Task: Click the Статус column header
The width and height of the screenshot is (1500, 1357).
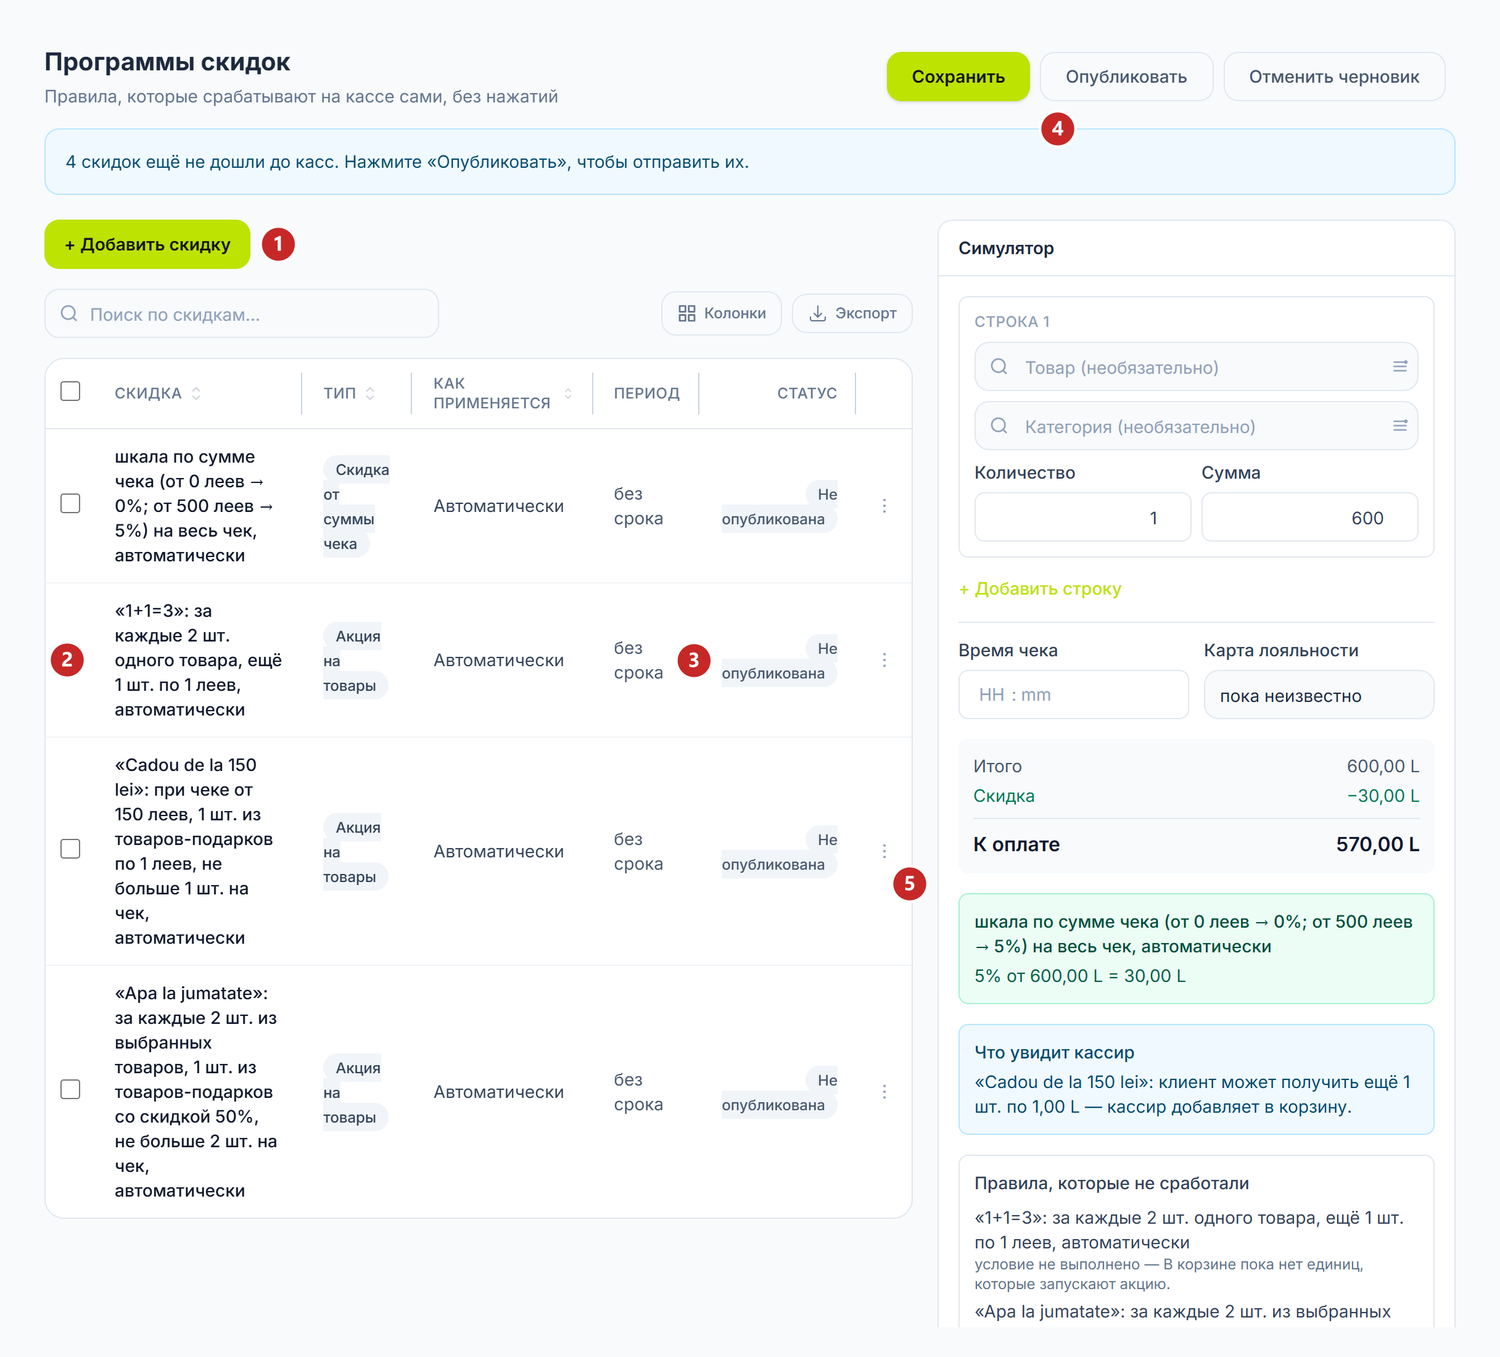Action: 807,394
